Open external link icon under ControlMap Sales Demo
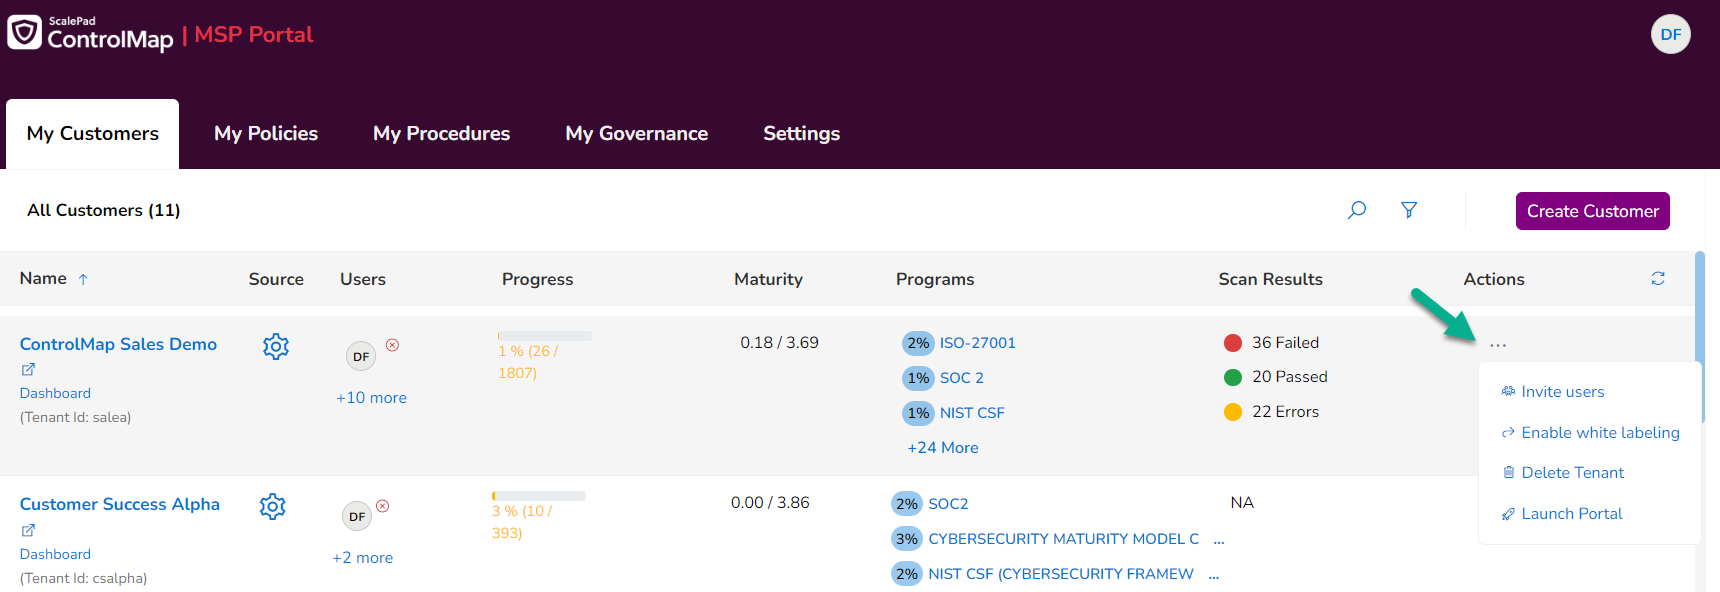Screen dimensions: 1720x592 point(28,369)
